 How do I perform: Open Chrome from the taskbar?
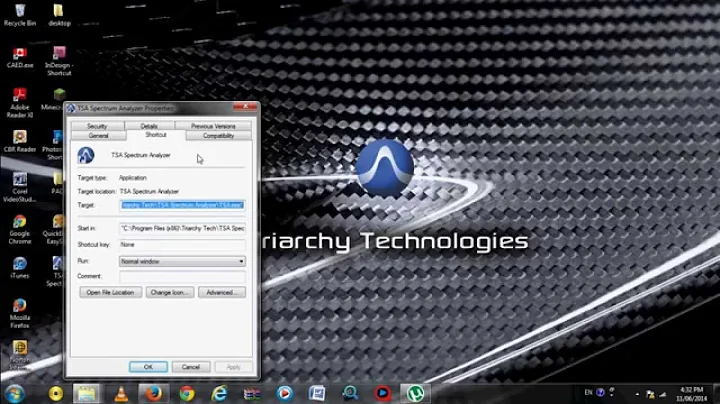[x=187, y=394]
